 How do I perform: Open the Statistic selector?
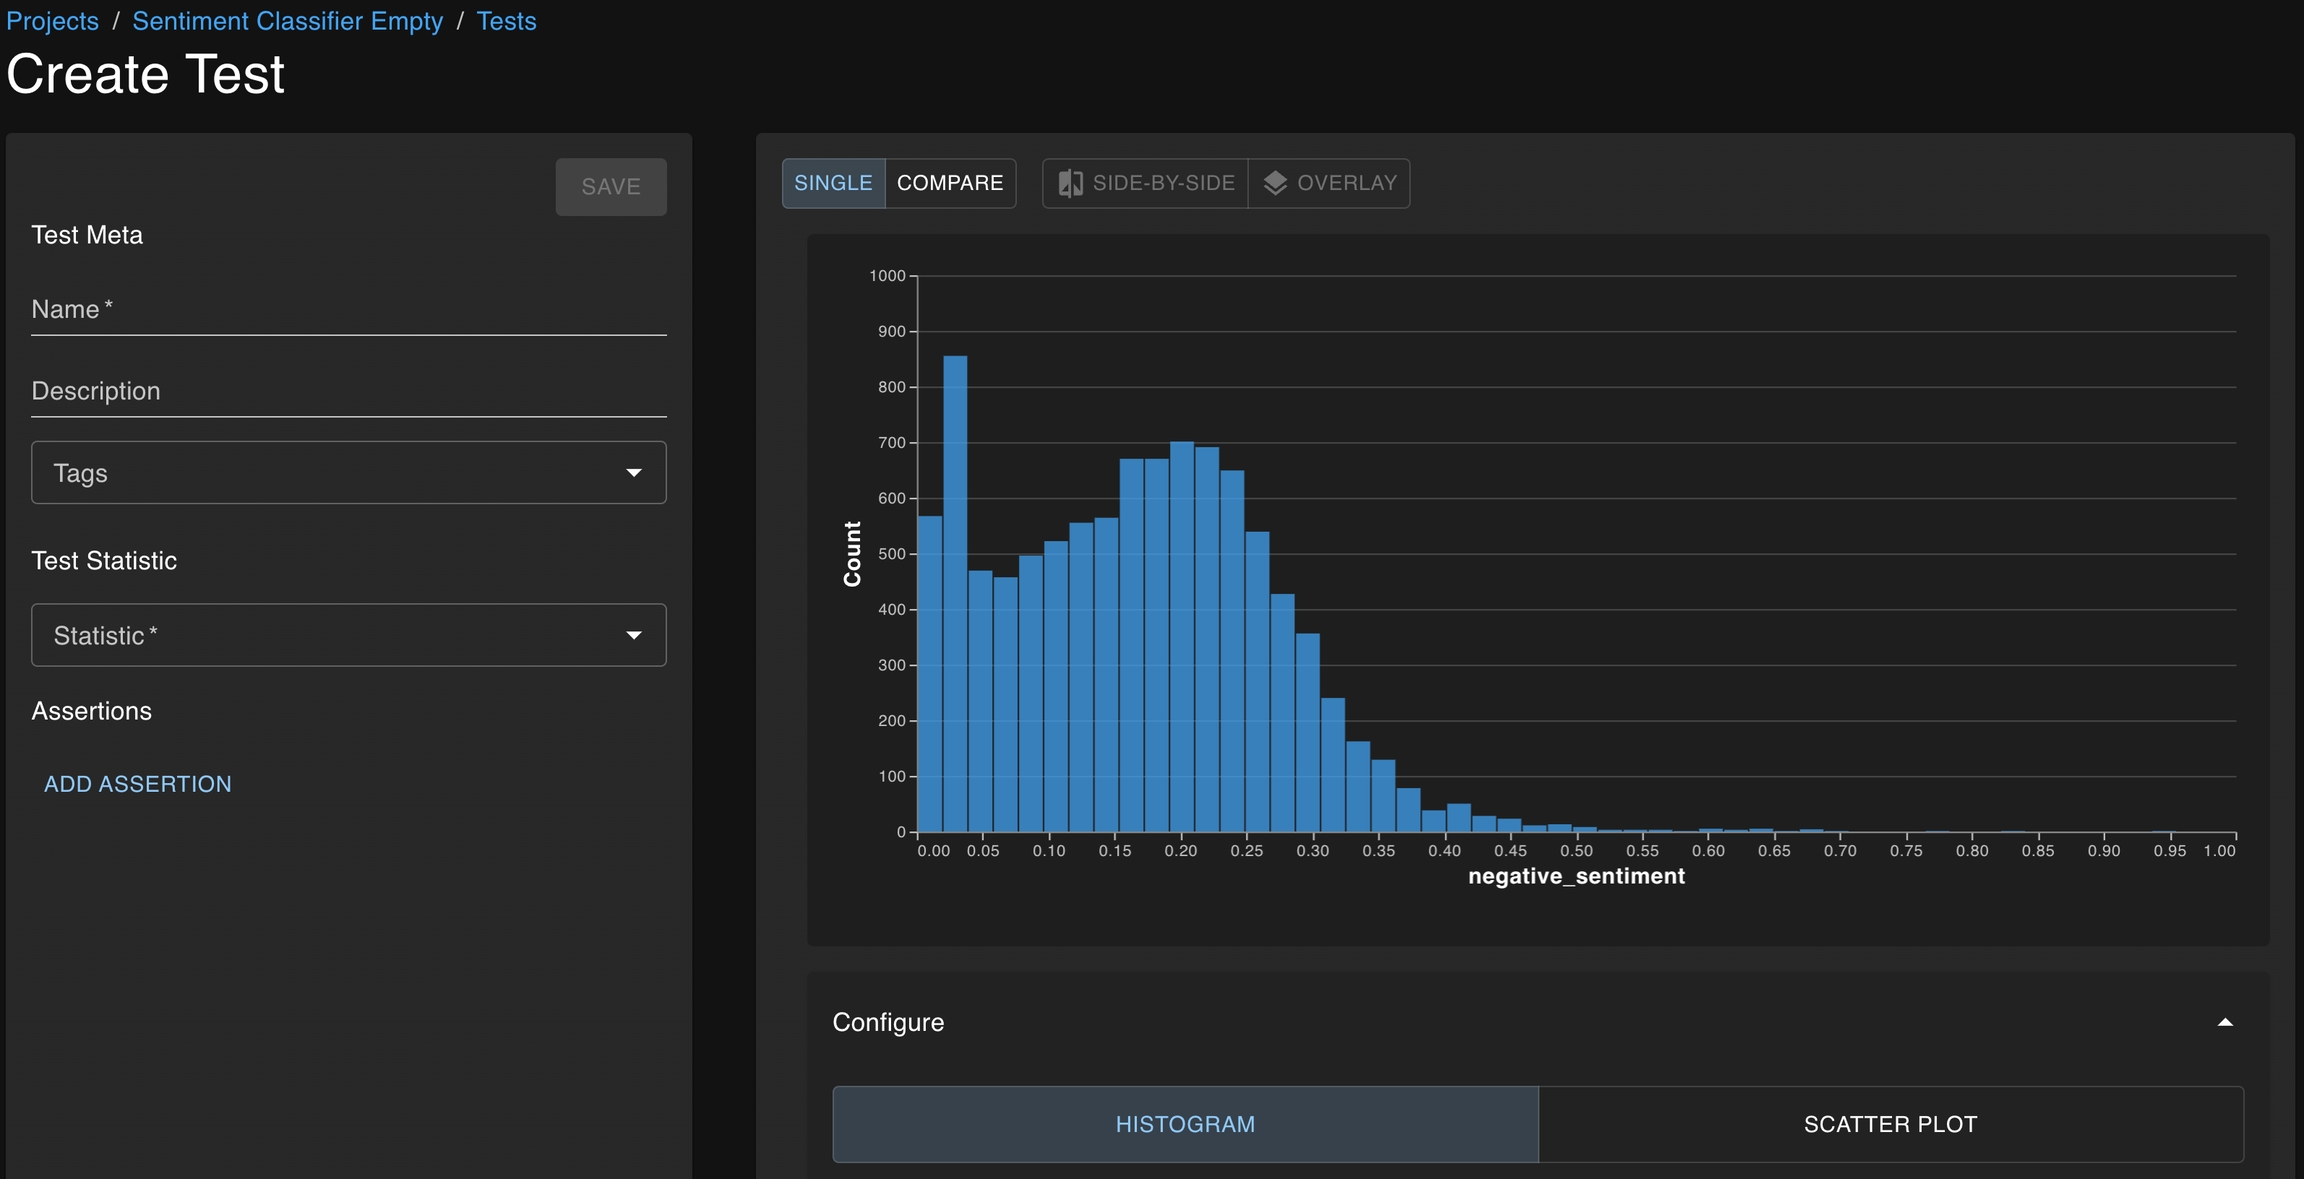pos(348,636)
